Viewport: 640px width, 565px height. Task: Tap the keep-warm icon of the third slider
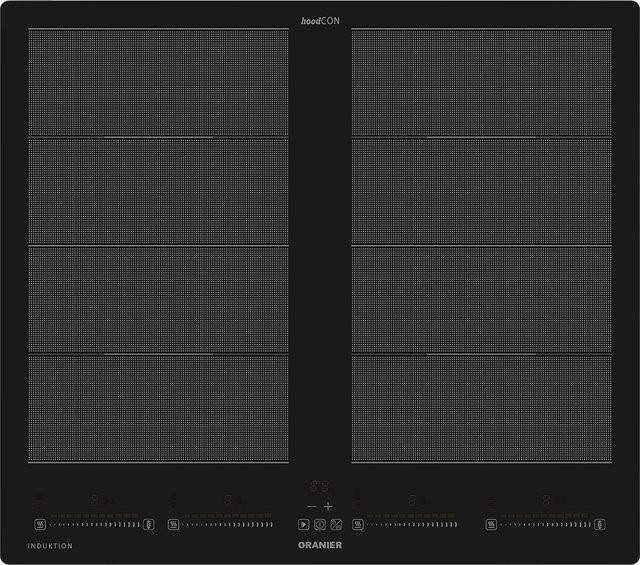click(x=358, y=524)
